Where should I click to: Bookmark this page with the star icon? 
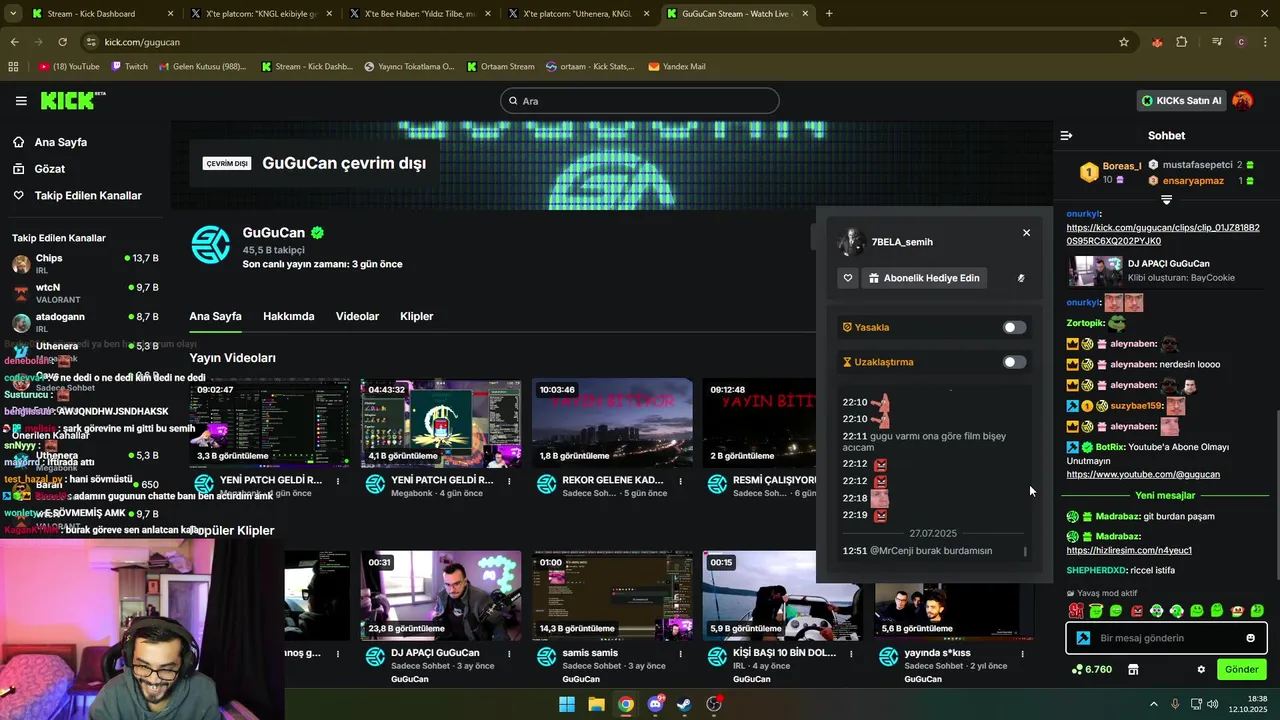1124,42
